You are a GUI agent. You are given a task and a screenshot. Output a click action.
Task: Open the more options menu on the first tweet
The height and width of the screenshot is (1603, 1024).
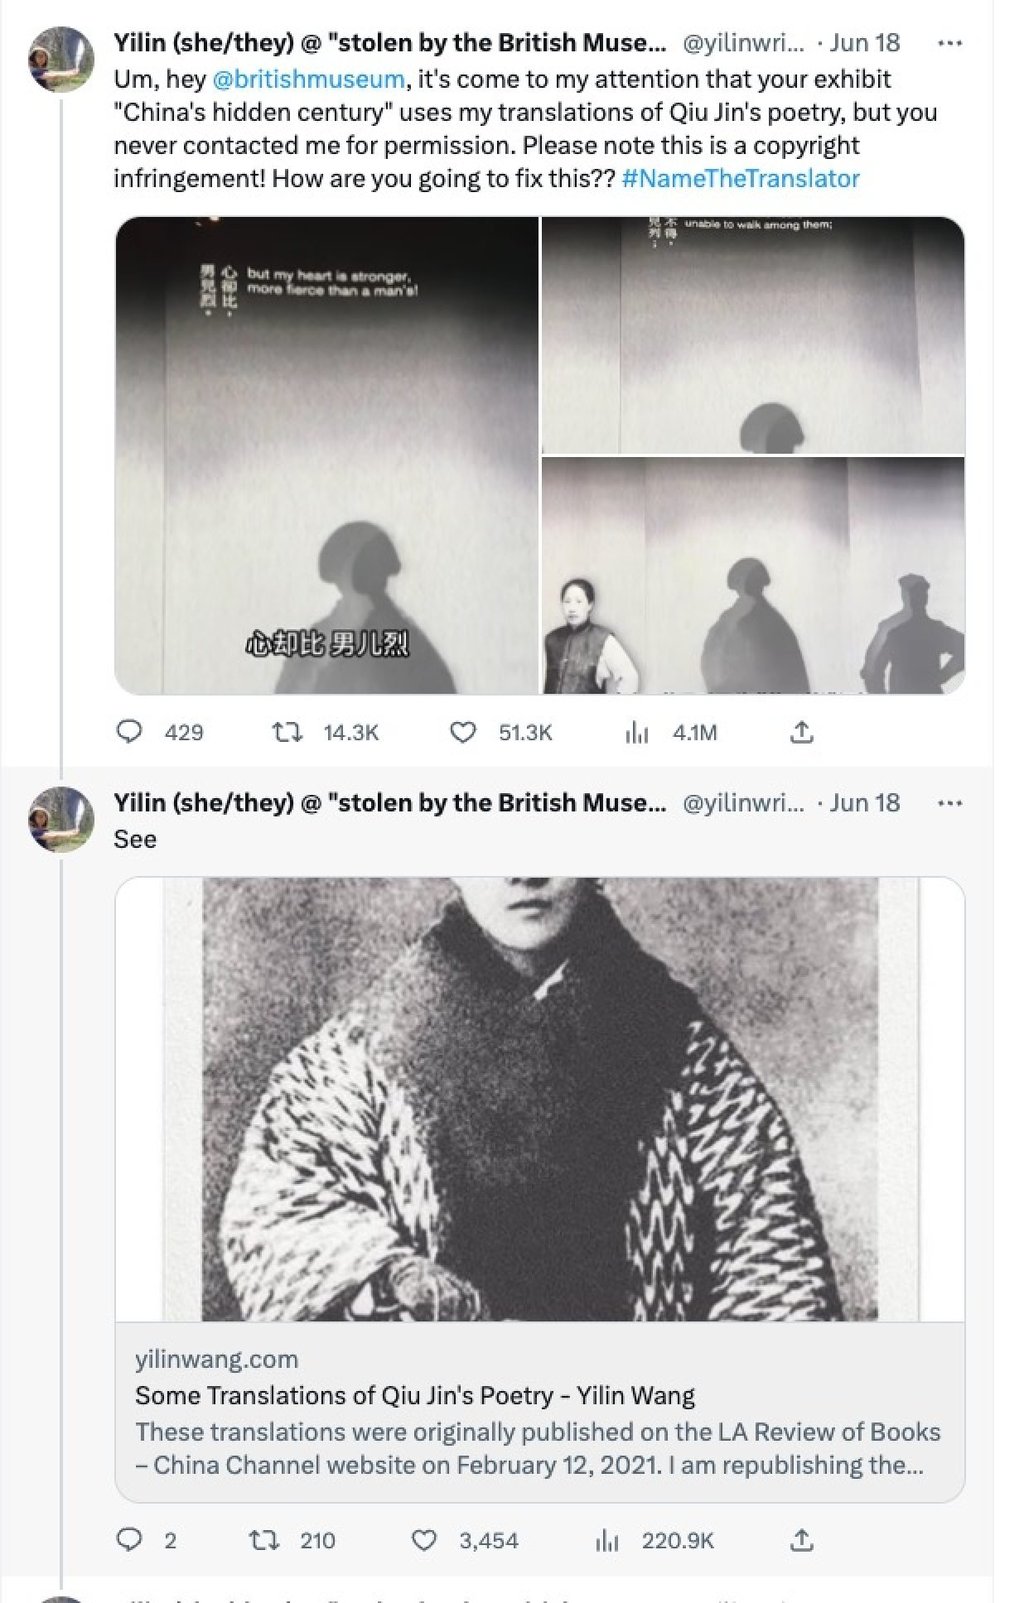click(952, 42)
